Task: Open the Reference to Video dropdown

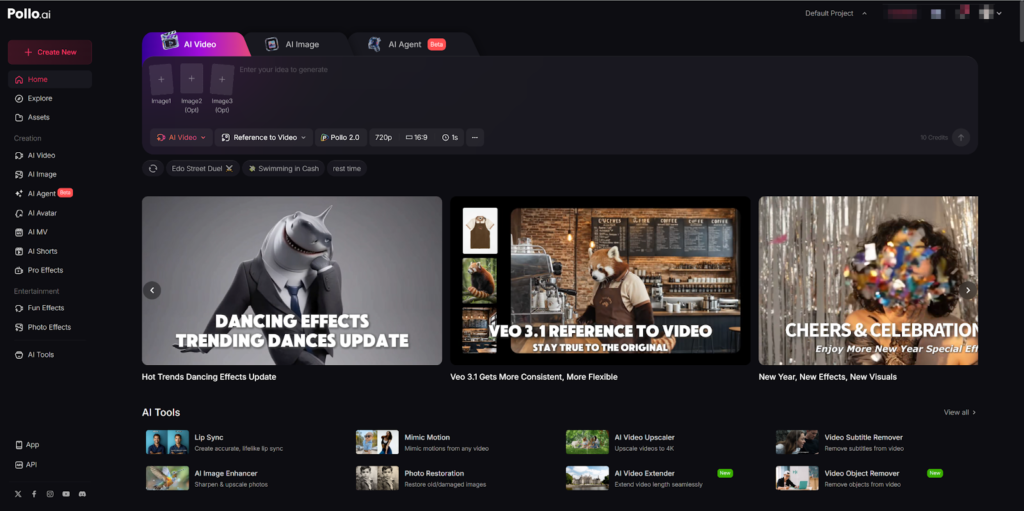Action: point(263,137)
